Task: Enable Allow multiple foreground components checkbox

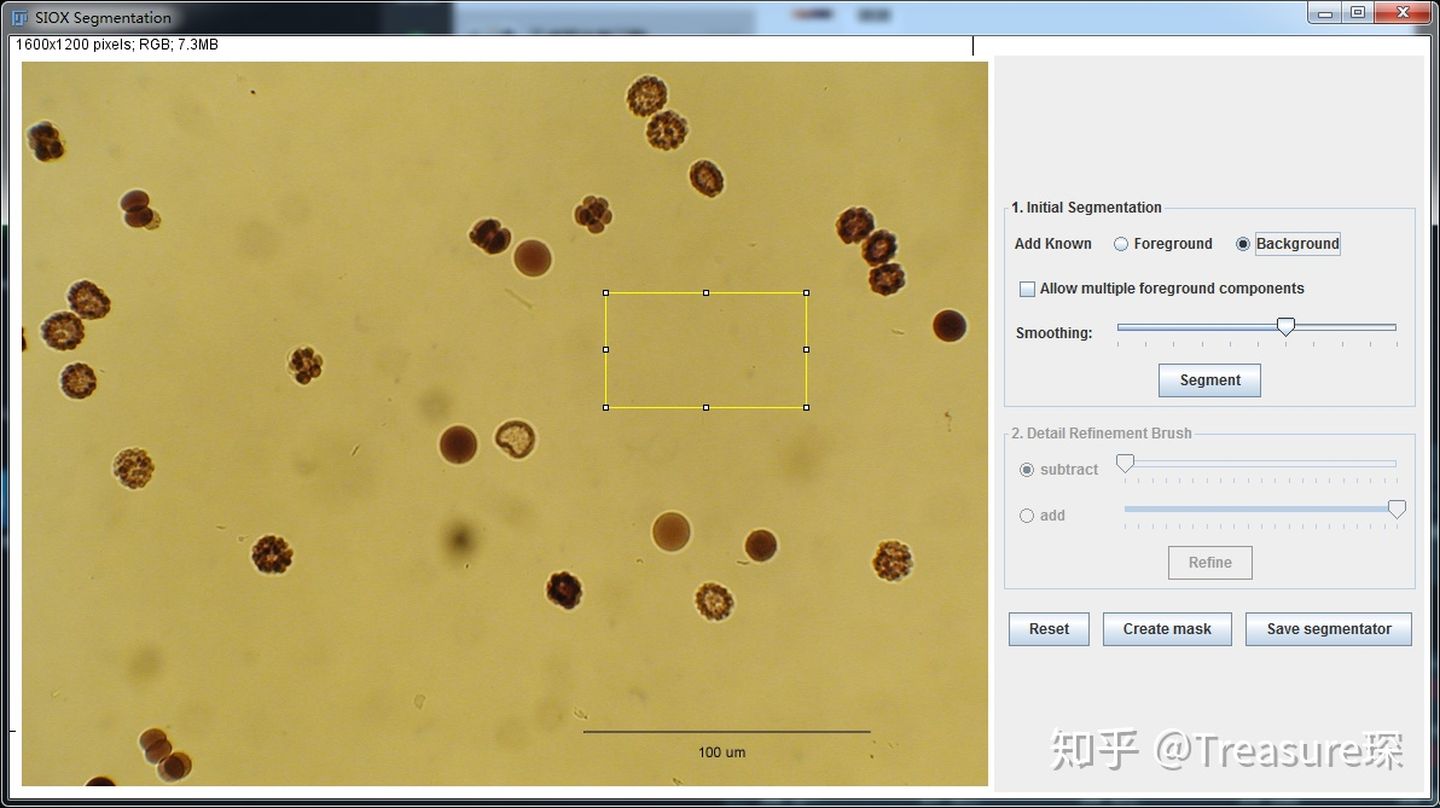Action: pyautogui.click(x=1027, y=289)
